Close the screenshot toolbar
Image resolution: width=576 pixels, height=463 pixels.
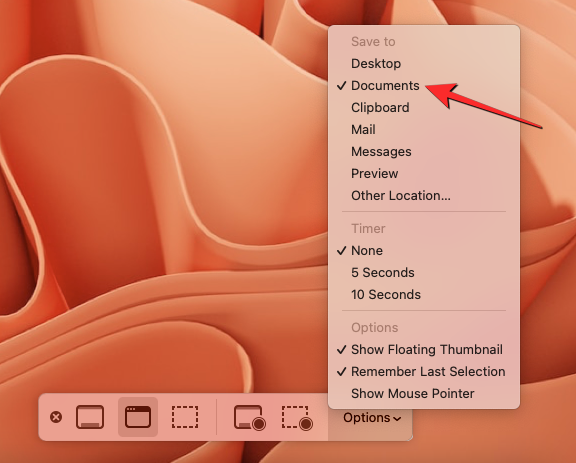tap(56, 417)
